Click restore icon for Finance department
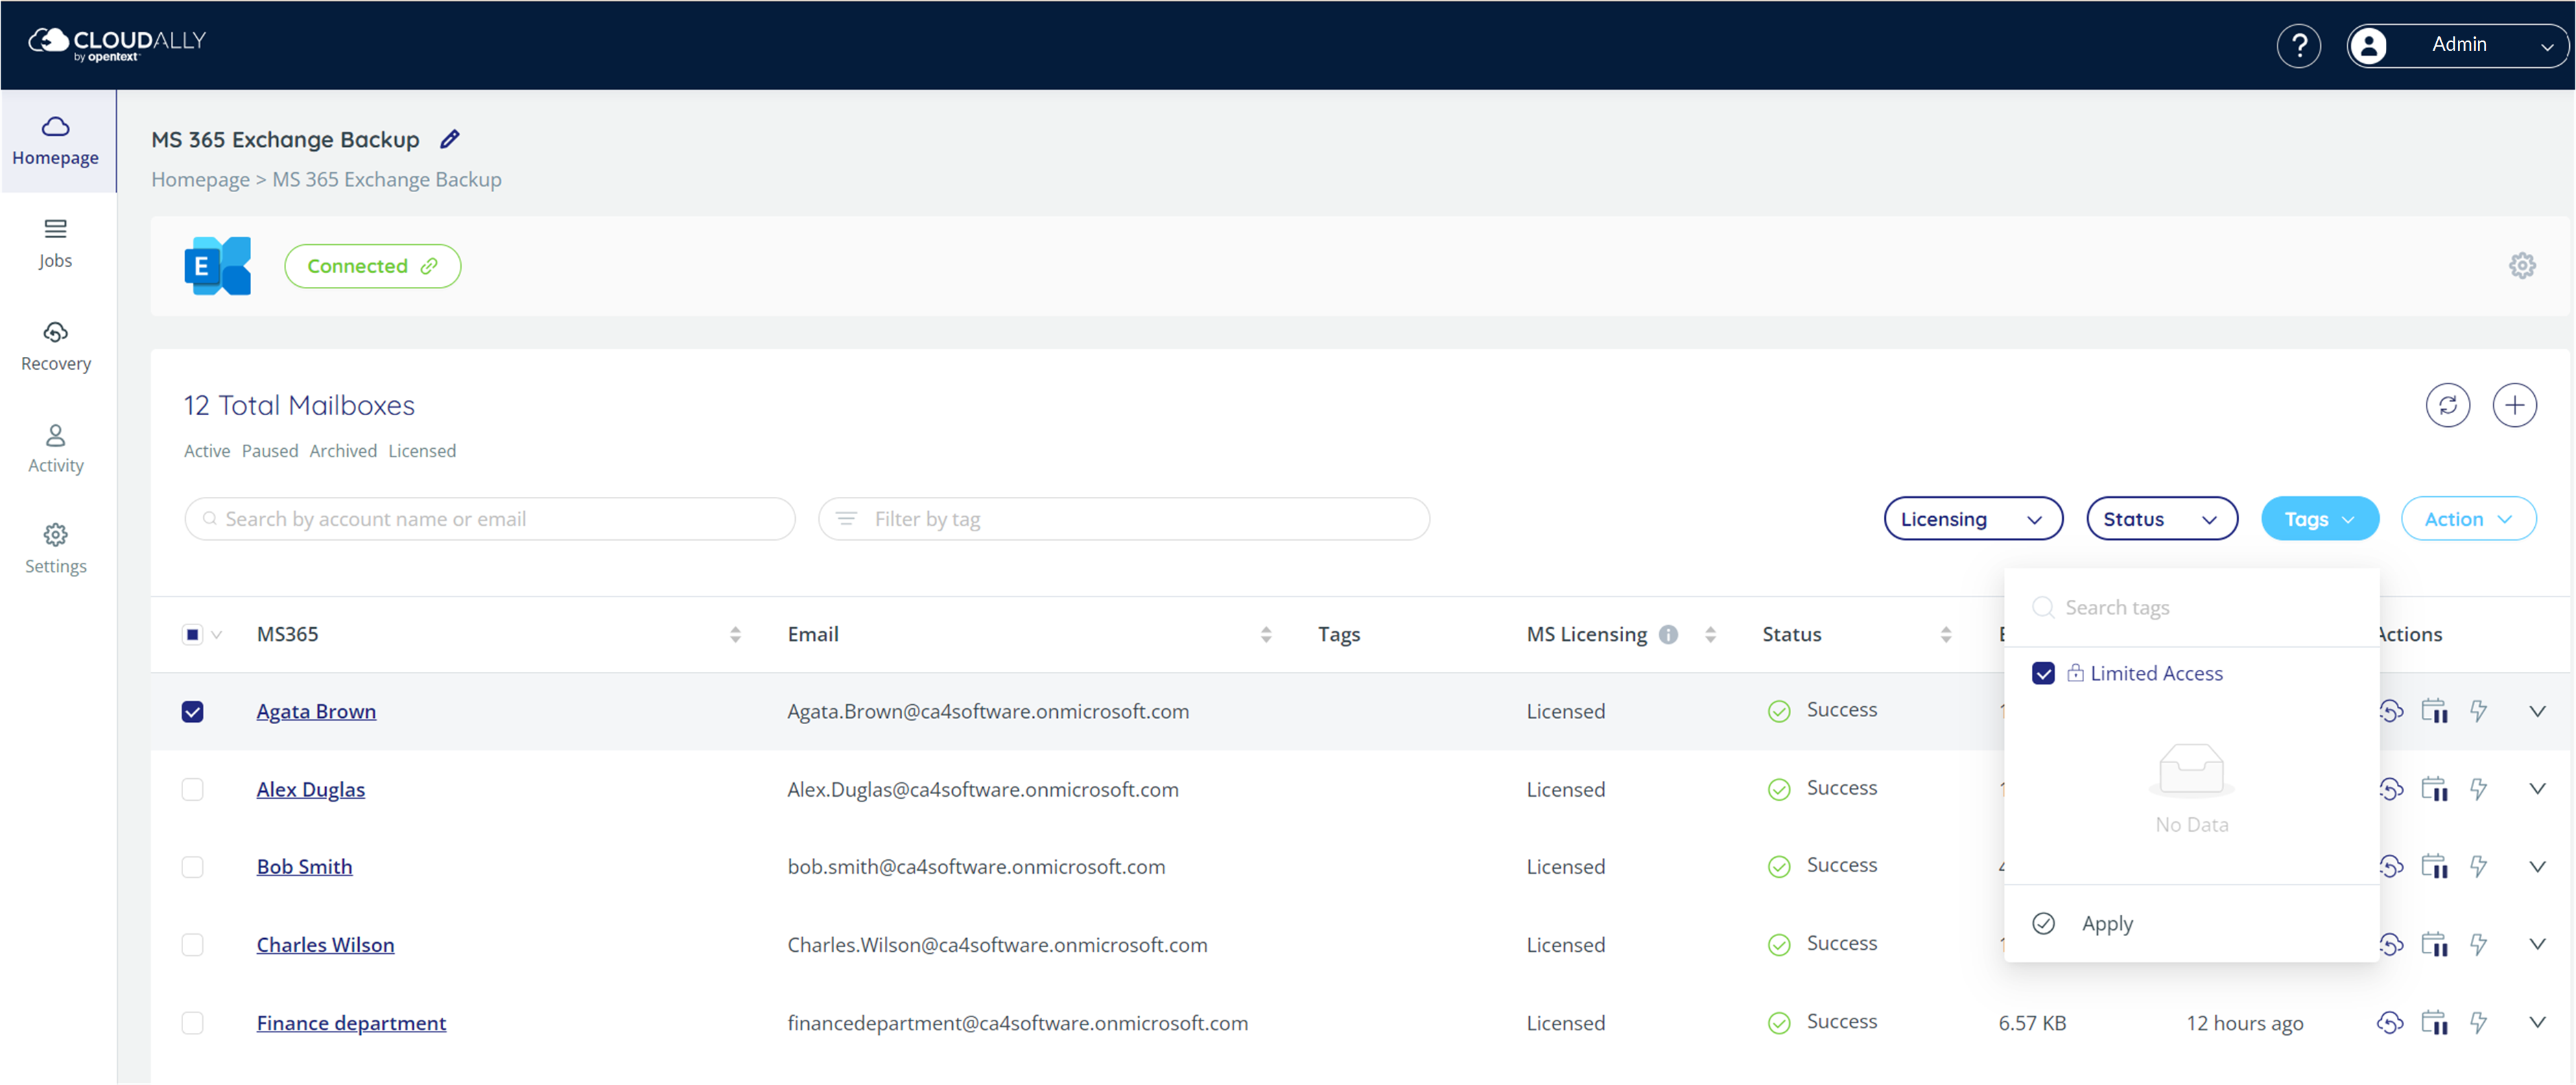Screen dimensions: 2576x1085 2390,1022
